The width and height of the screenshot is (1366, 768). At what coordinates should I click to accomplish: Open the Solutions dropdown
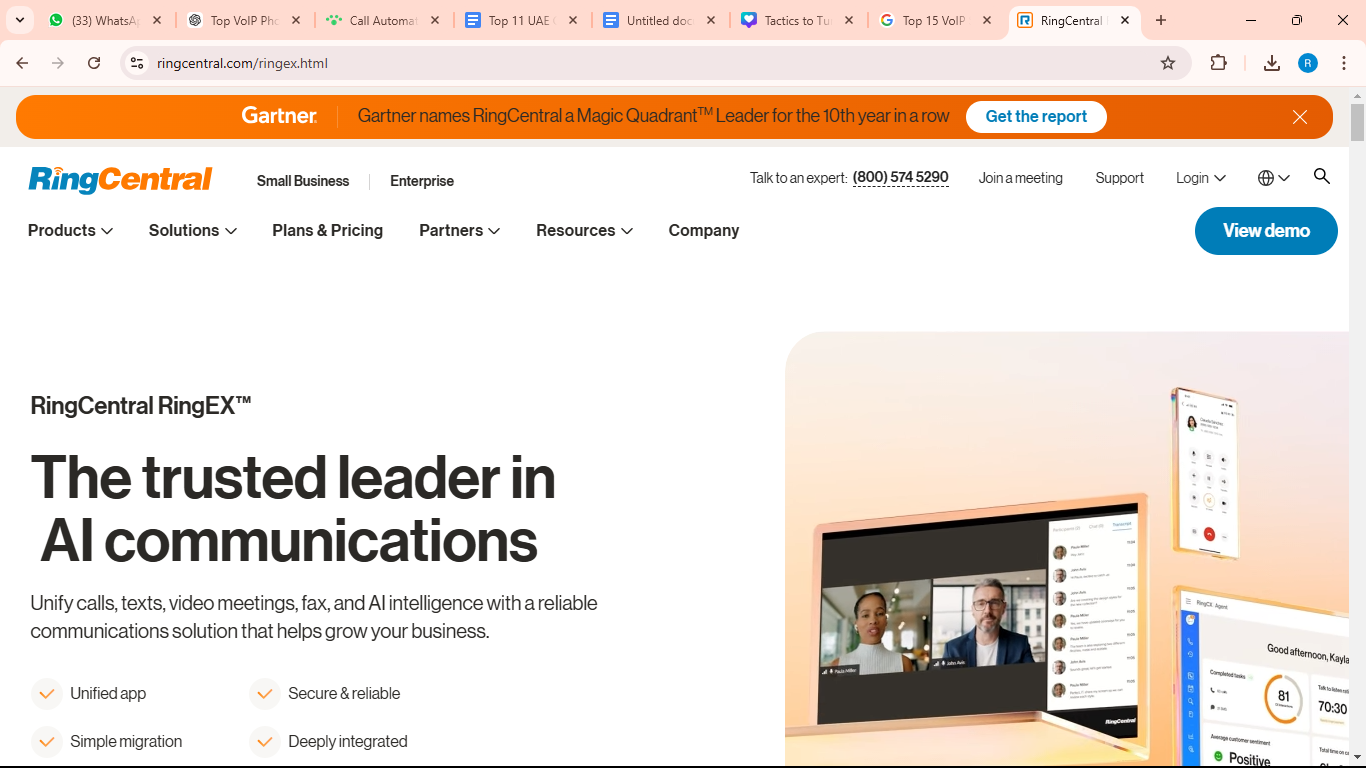coord(191,230)
